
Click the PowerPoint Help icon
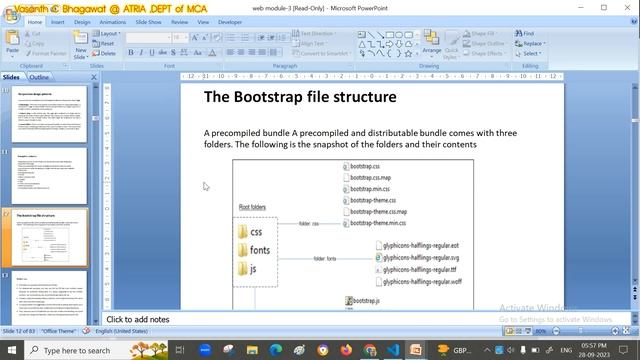point(634,22)
